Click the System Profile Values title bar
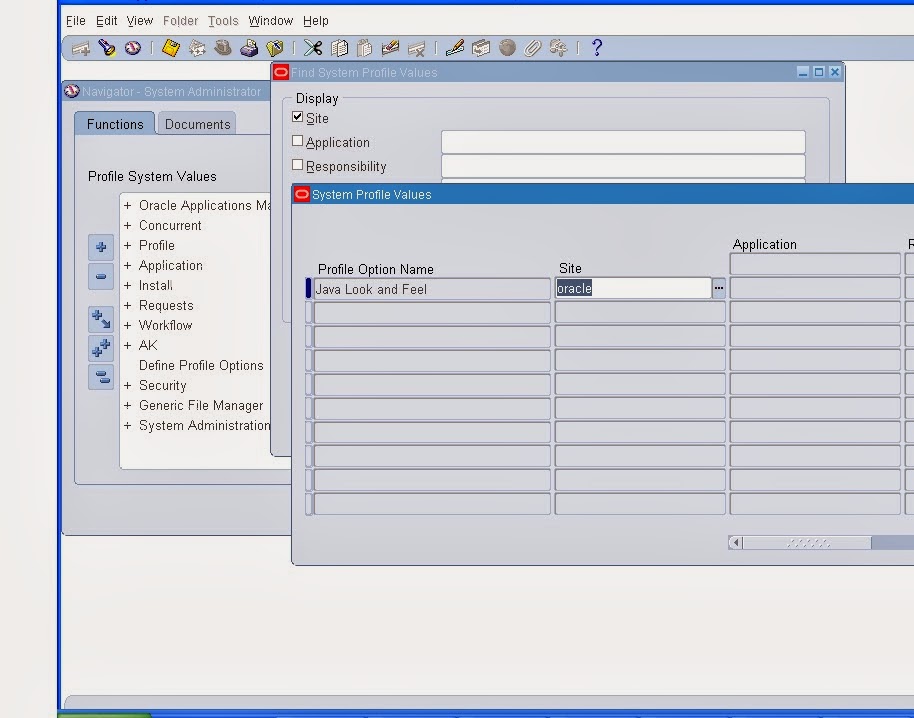The width and height of the screenshot is (914, 718). pos(603,194)
